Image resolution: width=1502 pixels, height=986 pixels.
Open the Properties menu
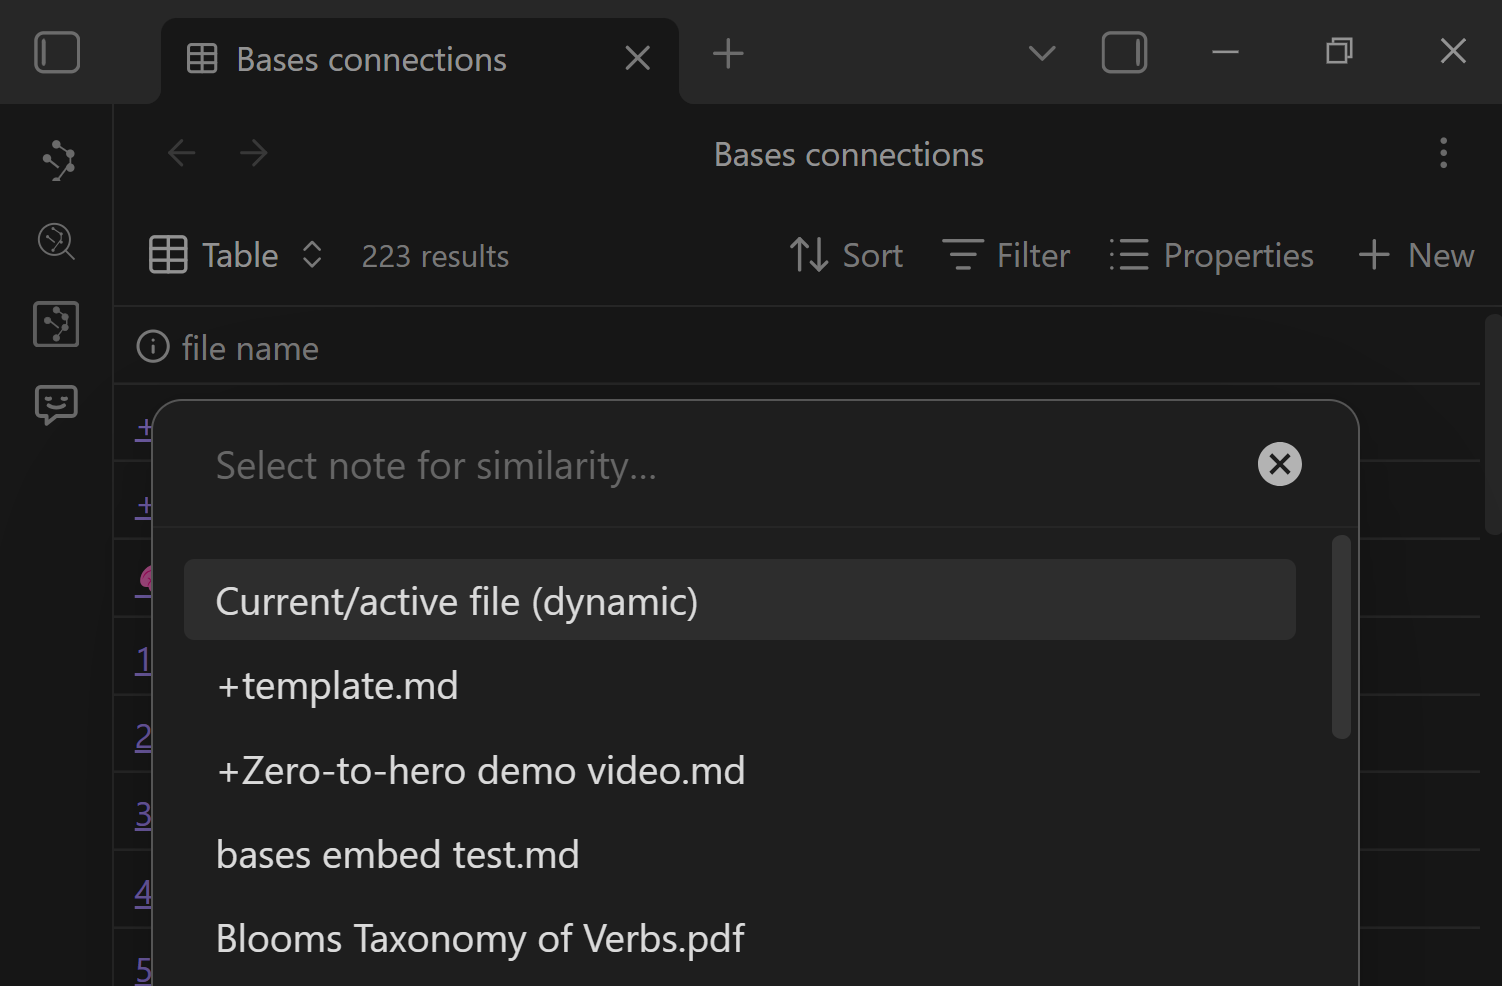1211,256
